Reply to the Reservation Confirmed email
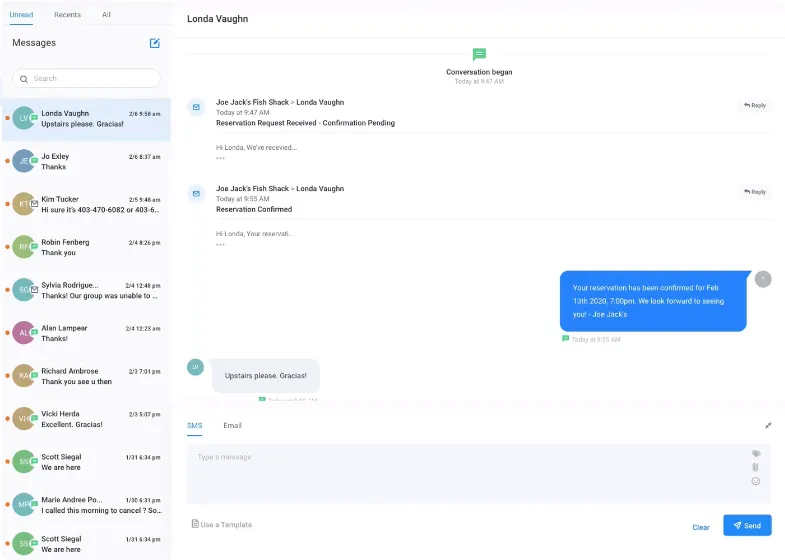The height and width of the screenshot is (560, 785). [x=754, y=192]
